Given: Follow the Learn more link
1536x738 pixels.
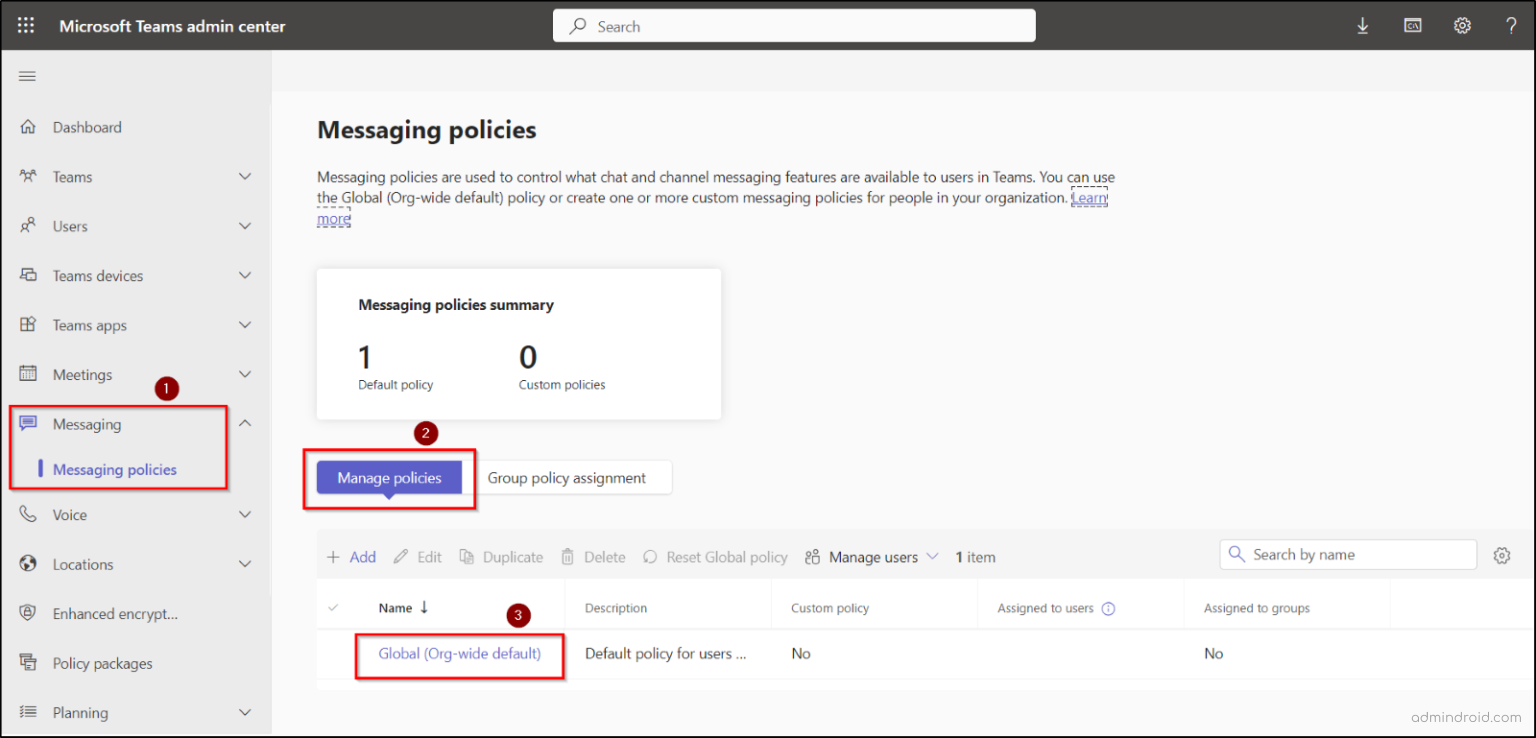Looking at the screenshot, I should point(1089,198).
